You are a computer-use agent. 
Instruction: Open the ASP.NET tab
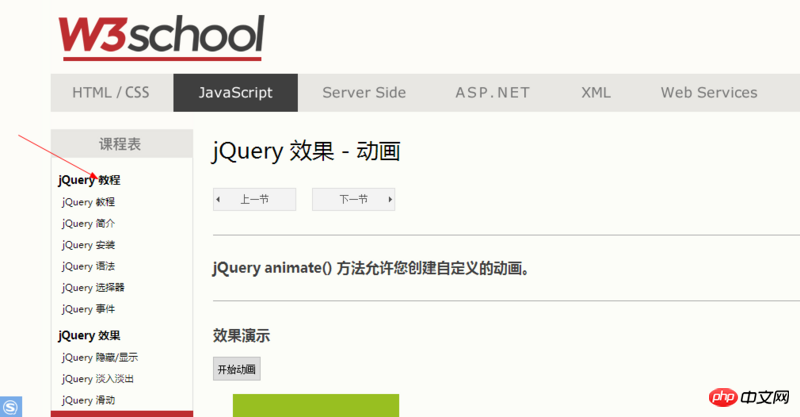[493, 92]
